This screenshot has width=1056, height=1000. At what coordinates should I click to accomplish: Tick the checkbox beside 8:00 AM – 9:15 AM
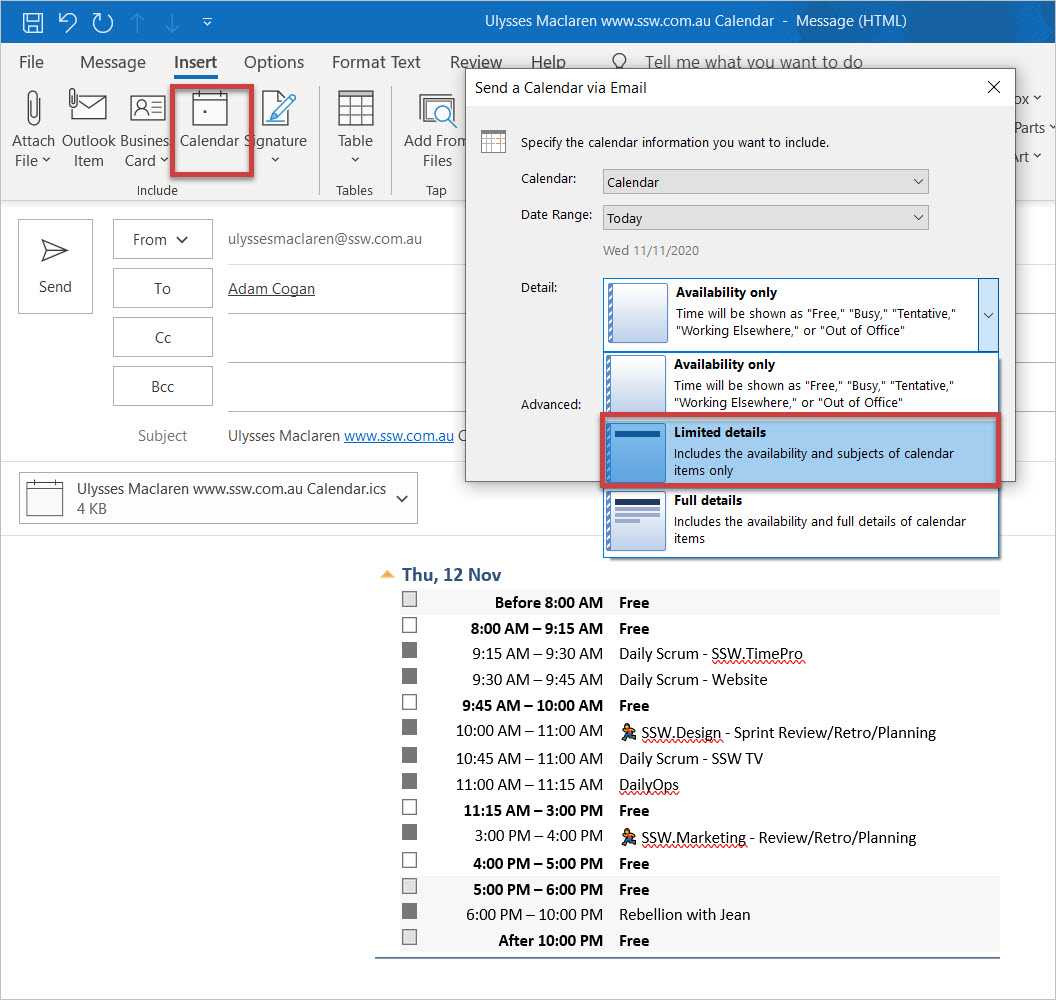(x=409, y=626)
